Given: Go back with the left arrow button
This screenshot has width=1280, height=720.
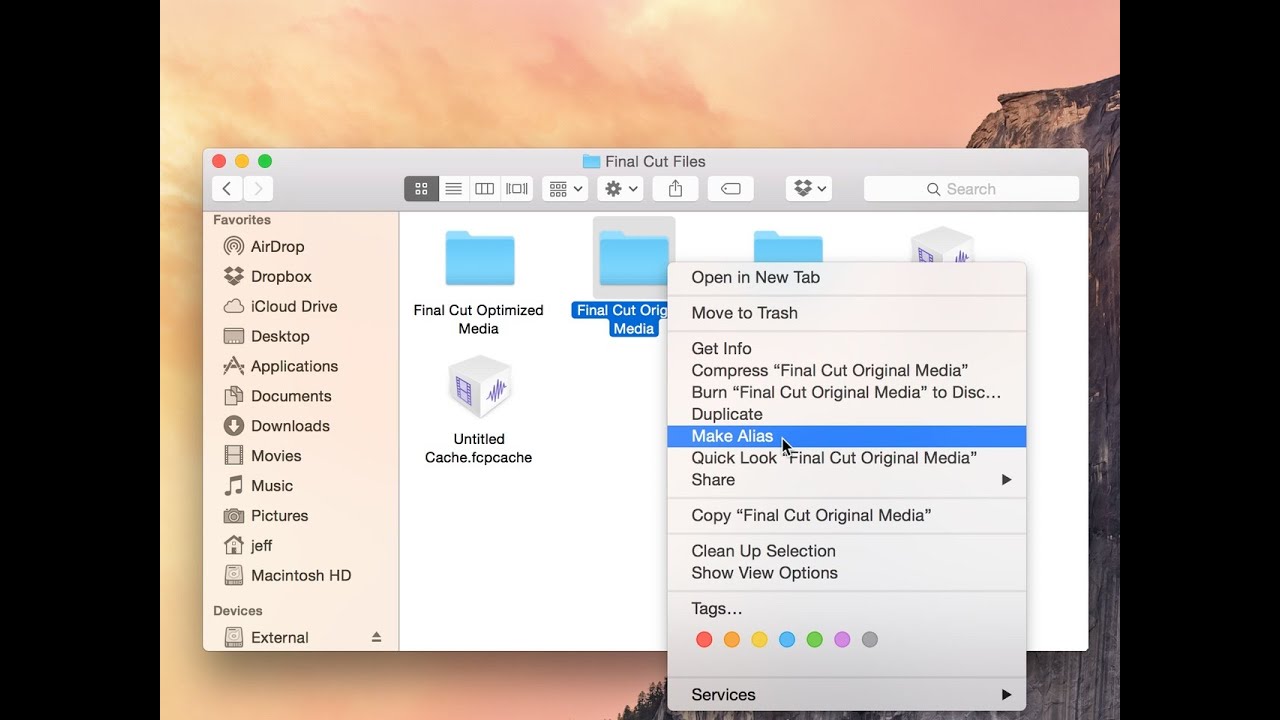Looking at the screenshot, I should 227,188.
